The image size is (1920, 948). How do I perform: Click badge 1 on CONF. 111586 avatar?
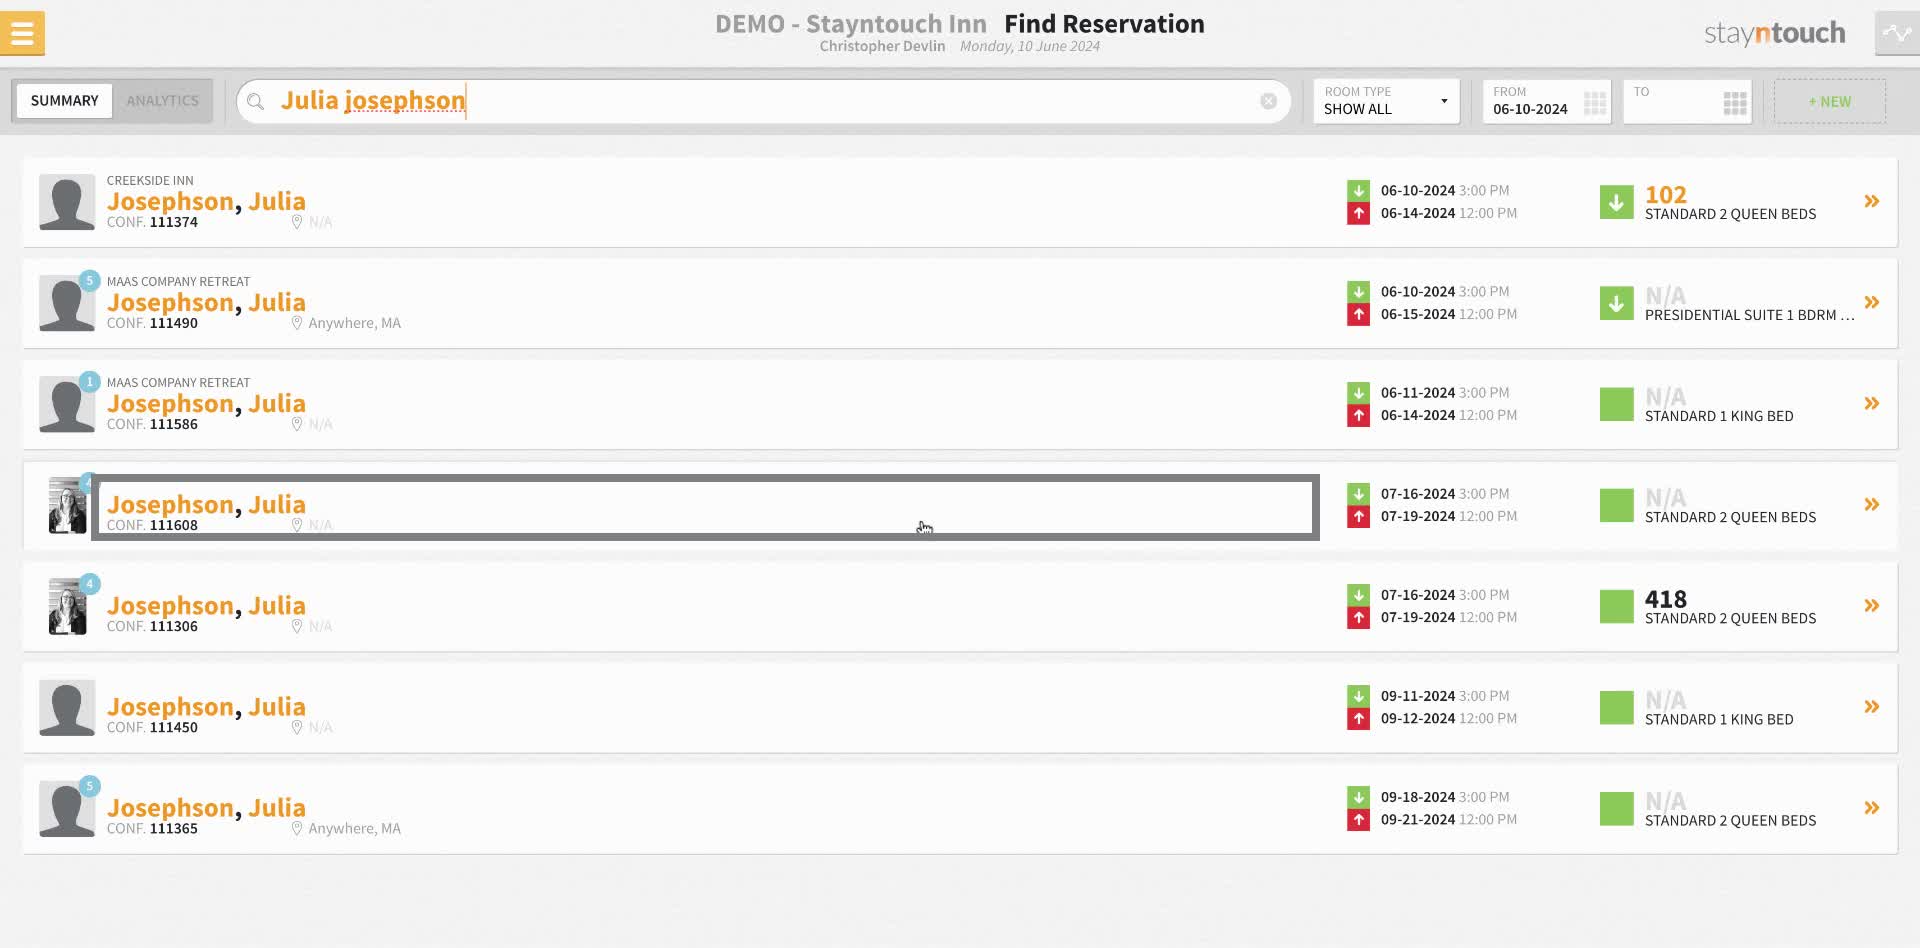tap(90, 382)
